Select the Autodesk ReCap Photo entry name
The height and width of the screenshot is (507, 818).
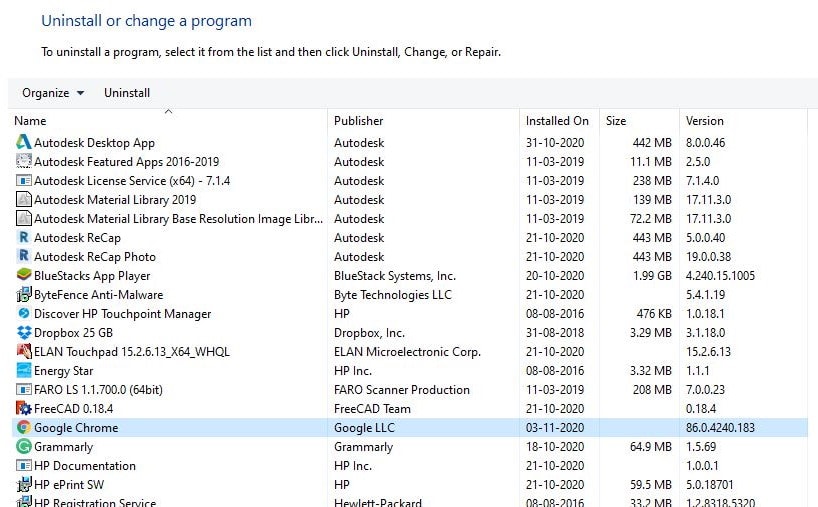pos(95,257)
